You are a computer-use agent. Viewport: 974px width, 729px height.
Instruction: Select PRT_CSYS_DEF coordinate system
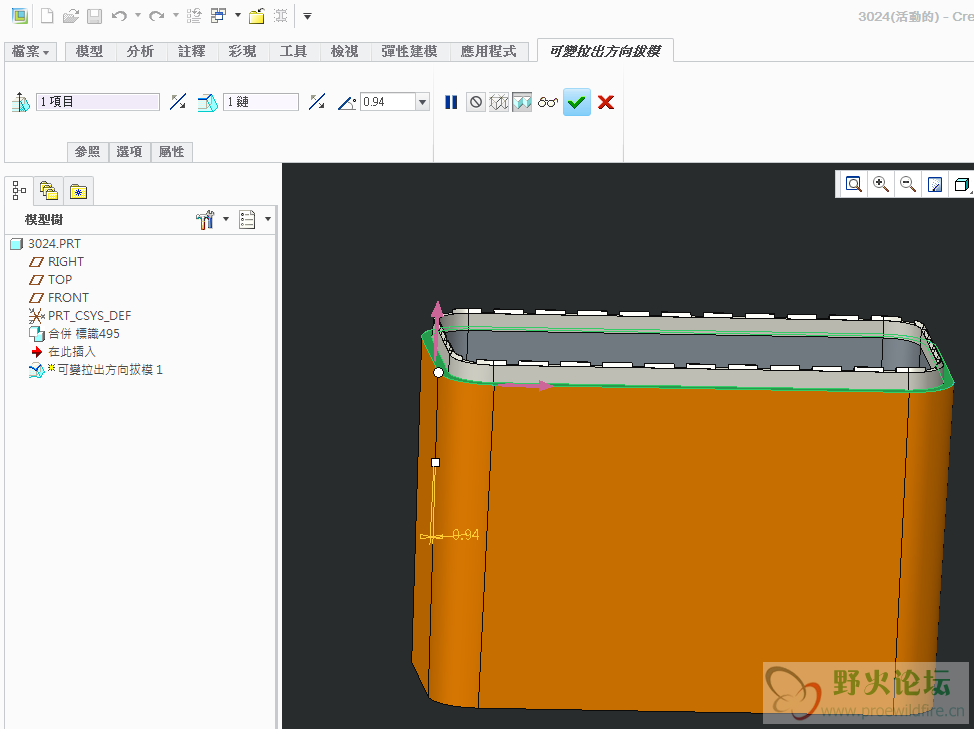(80, 316)
